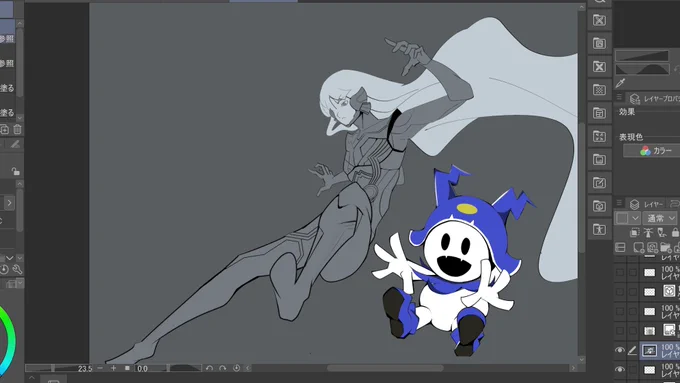Open the layer palette color dropdown arrow

(x=635, y=218)
